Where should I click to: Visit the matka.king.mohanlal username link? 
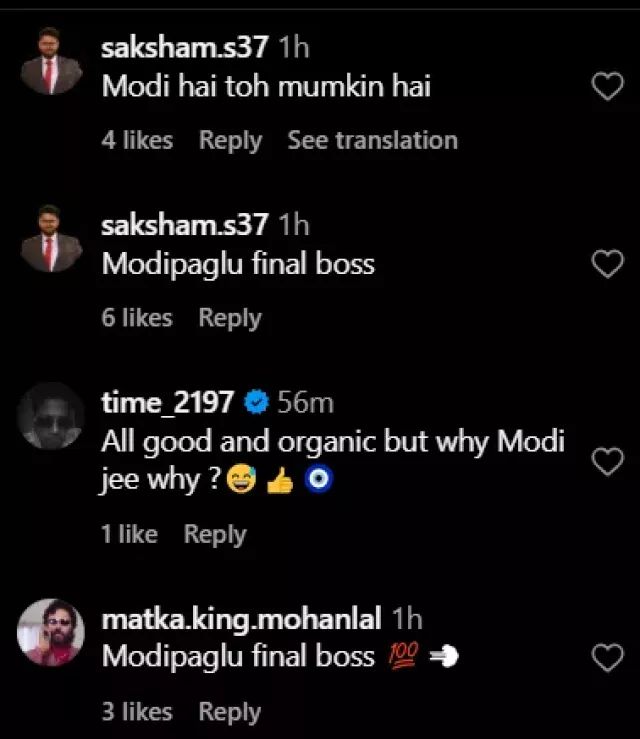tap(241, 619)
